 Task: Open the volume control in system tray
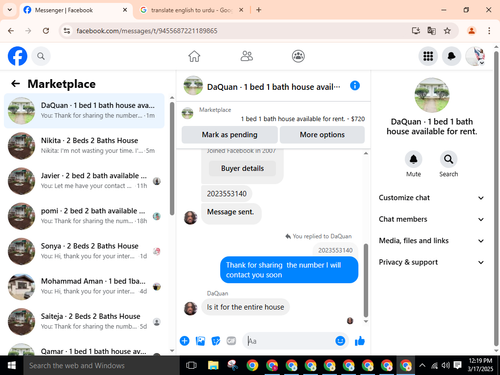tap(446, 365)
